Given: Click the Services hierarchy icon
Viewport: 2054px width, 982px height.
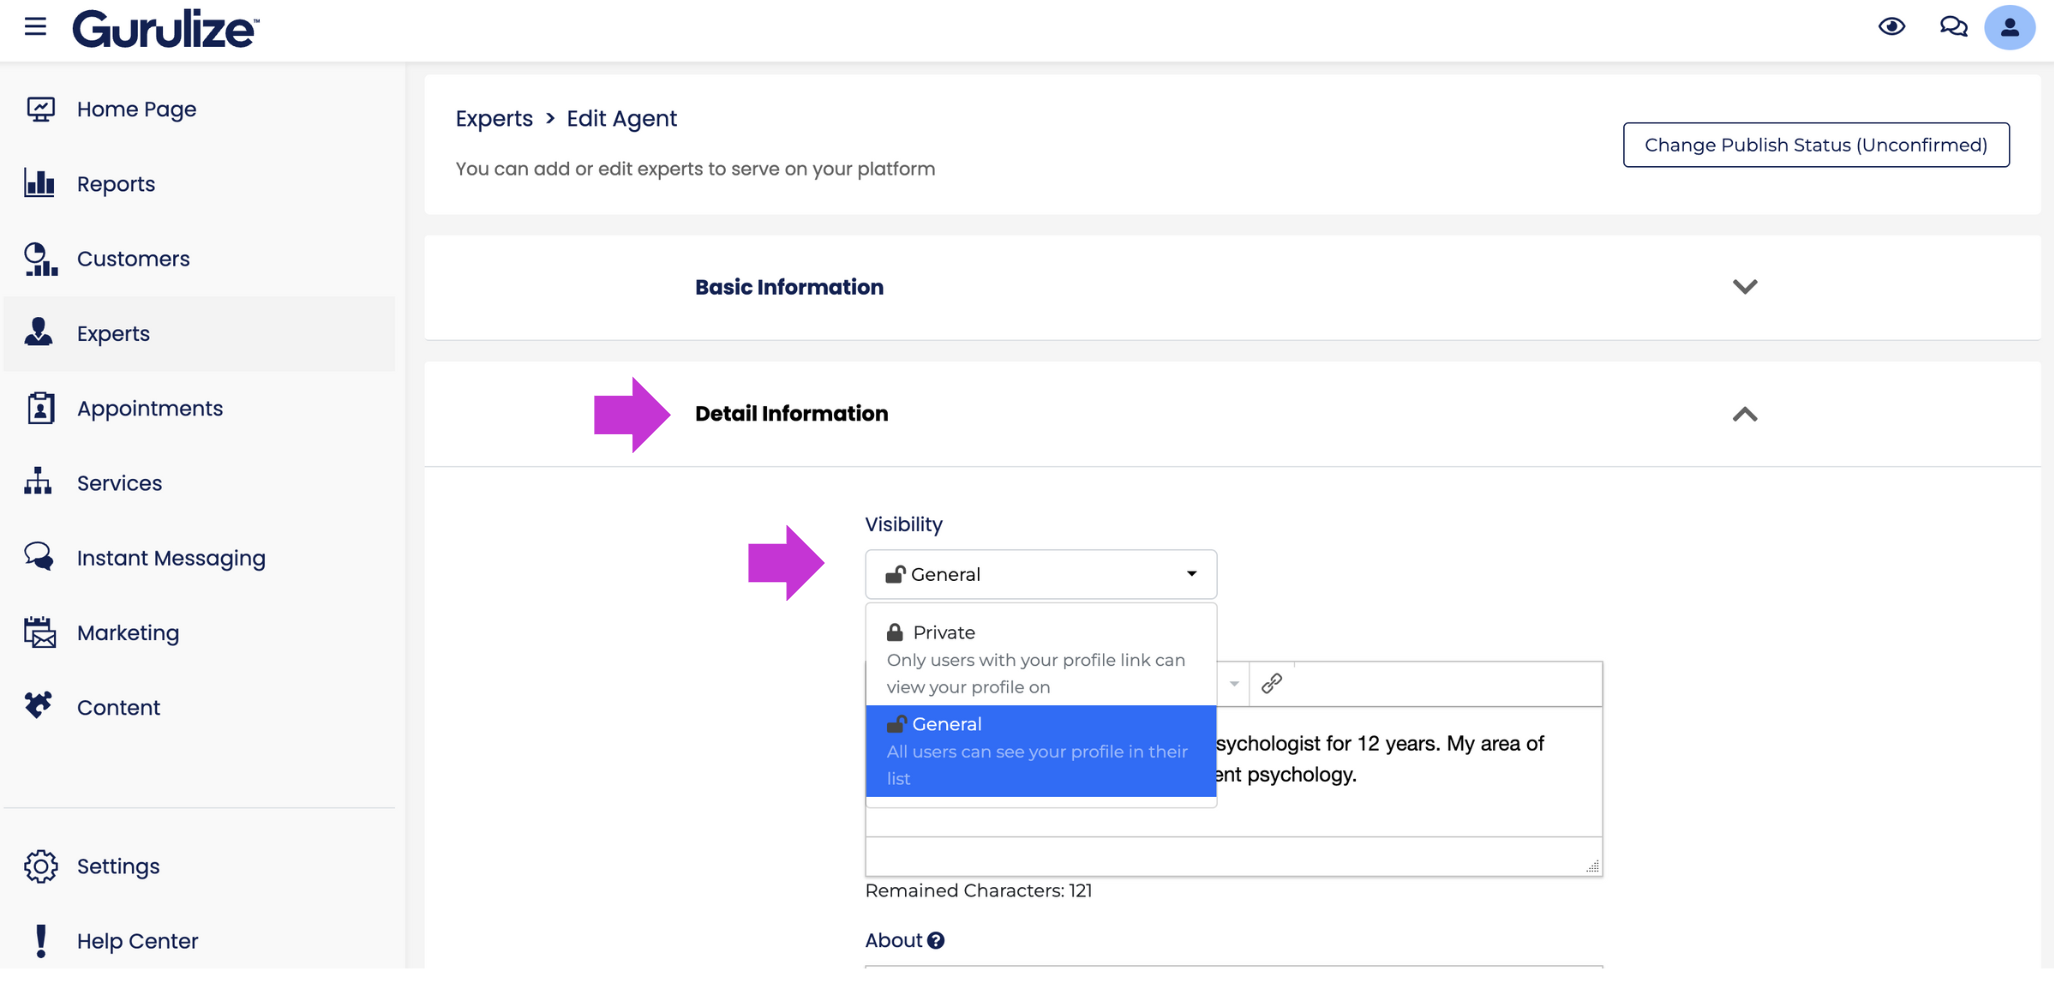Looking at the screenshot, I should [x=38, y=482].
